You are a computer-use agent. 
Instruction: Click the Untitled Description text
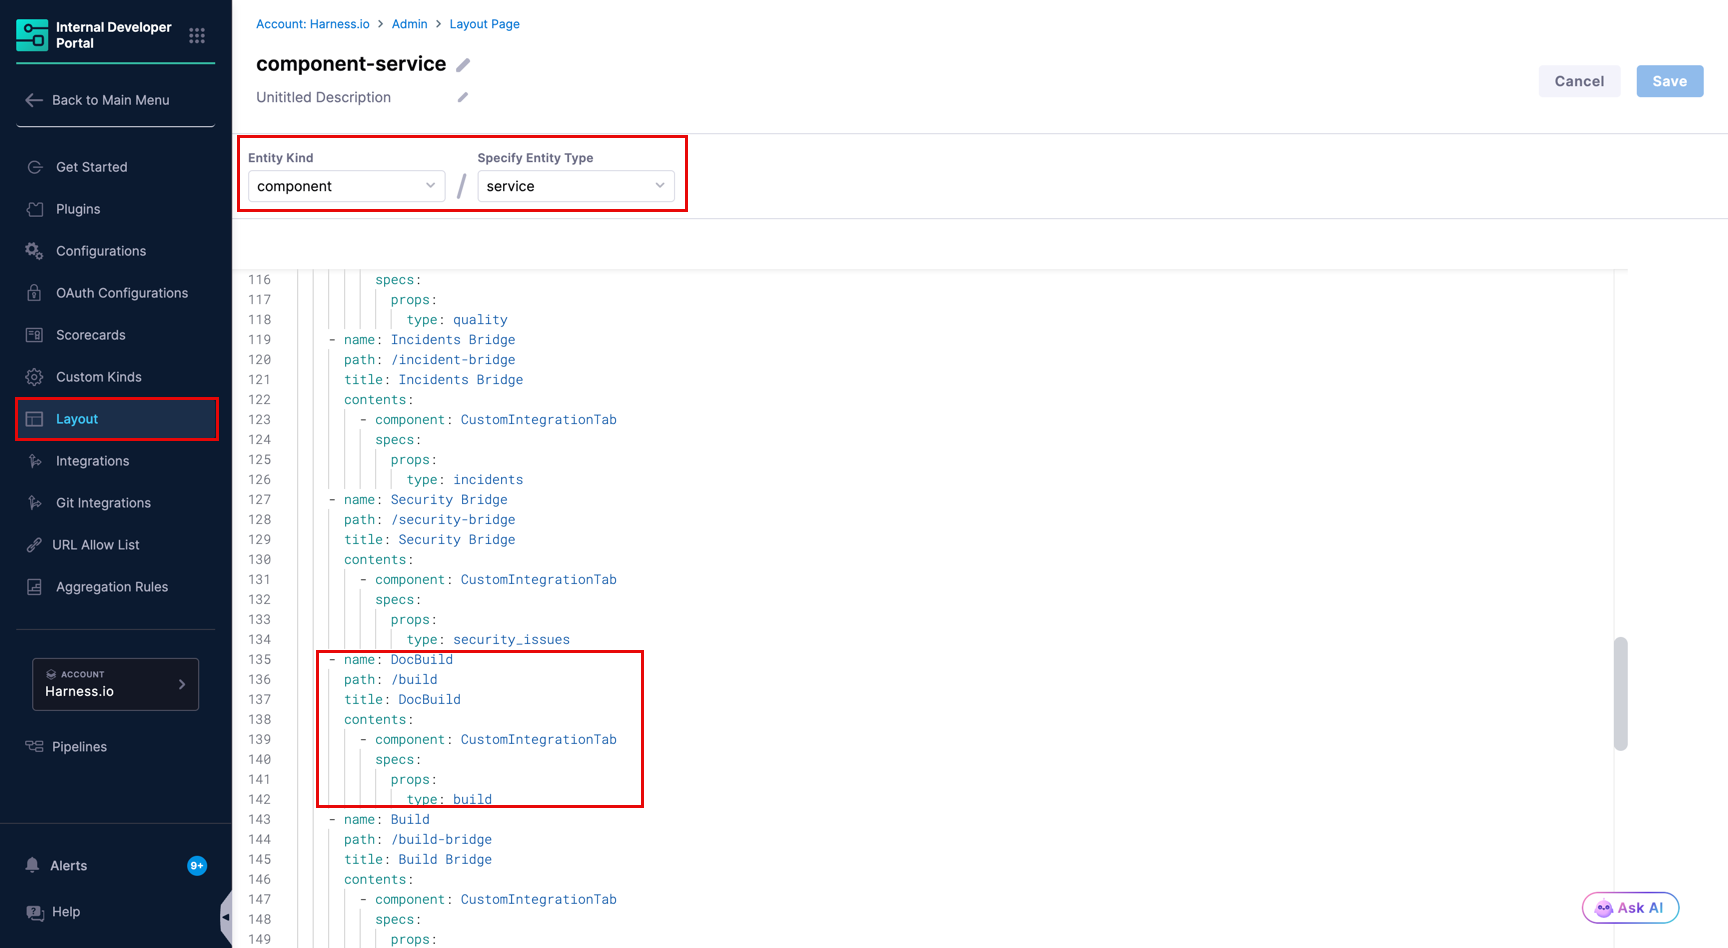click(x=324, y=97)
